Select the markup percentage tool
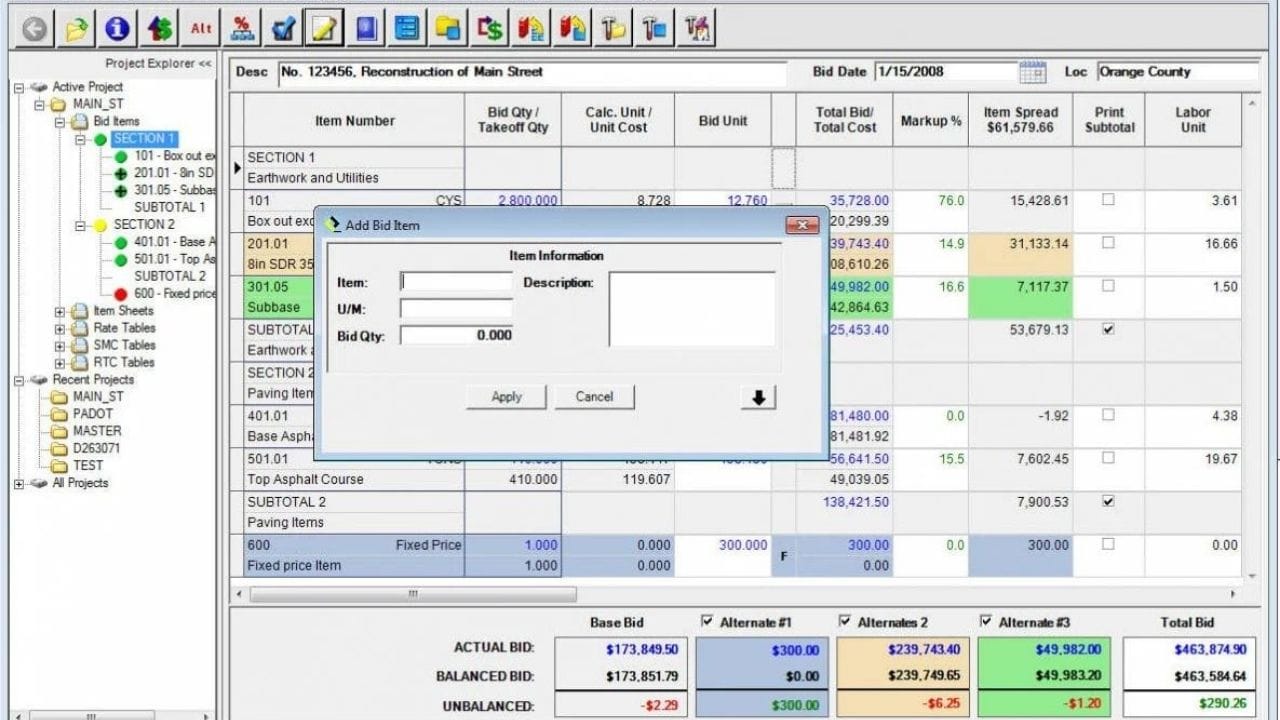This screenshot has height=720, width=1280. click(x=242, y=27)
